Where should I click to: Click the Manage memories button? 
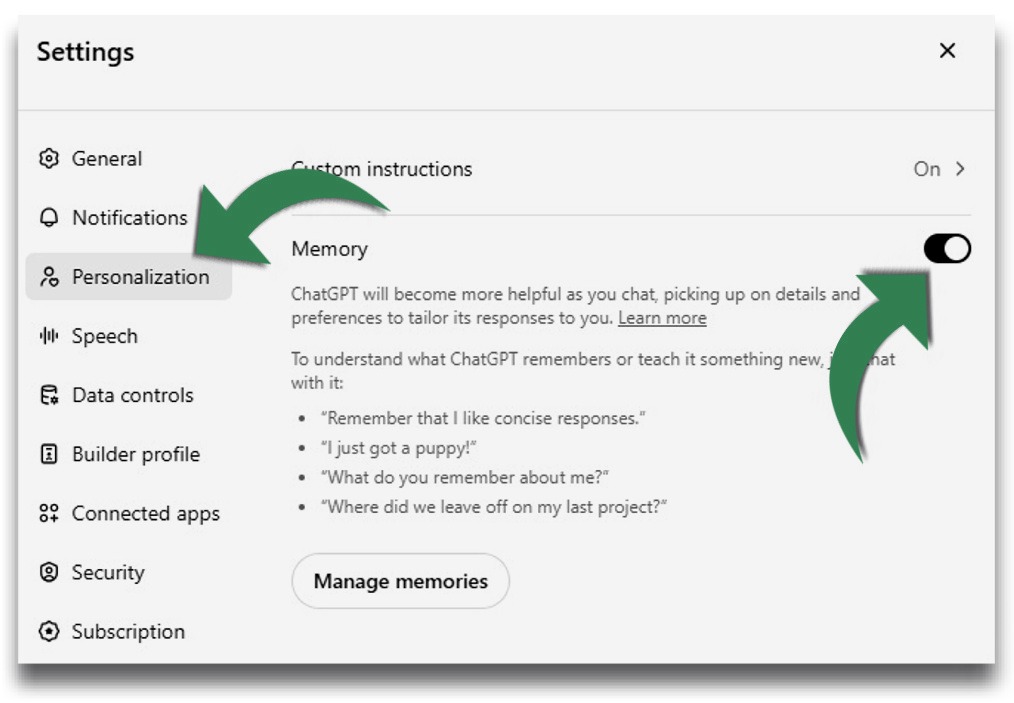tap(400, 581)
